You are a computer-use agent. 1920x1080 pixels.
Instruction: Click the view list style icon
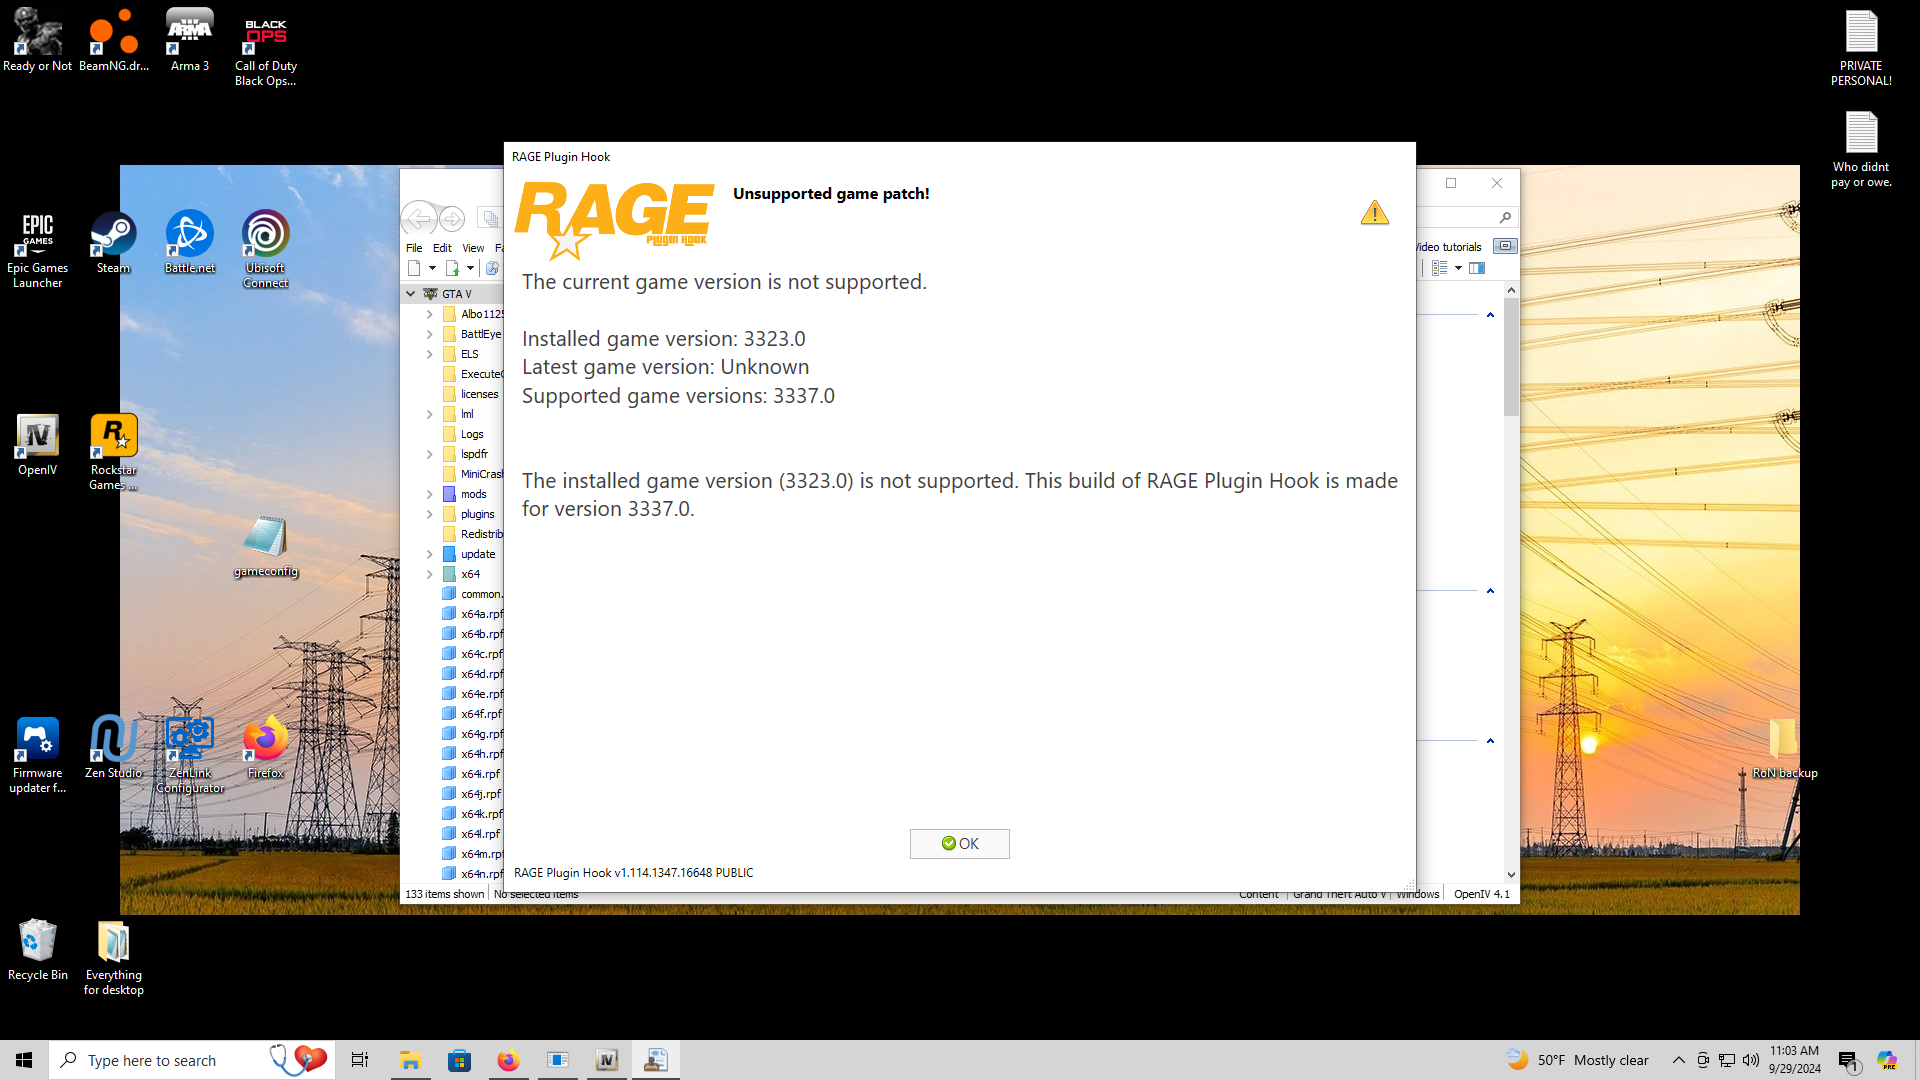tap(1439, 268)
